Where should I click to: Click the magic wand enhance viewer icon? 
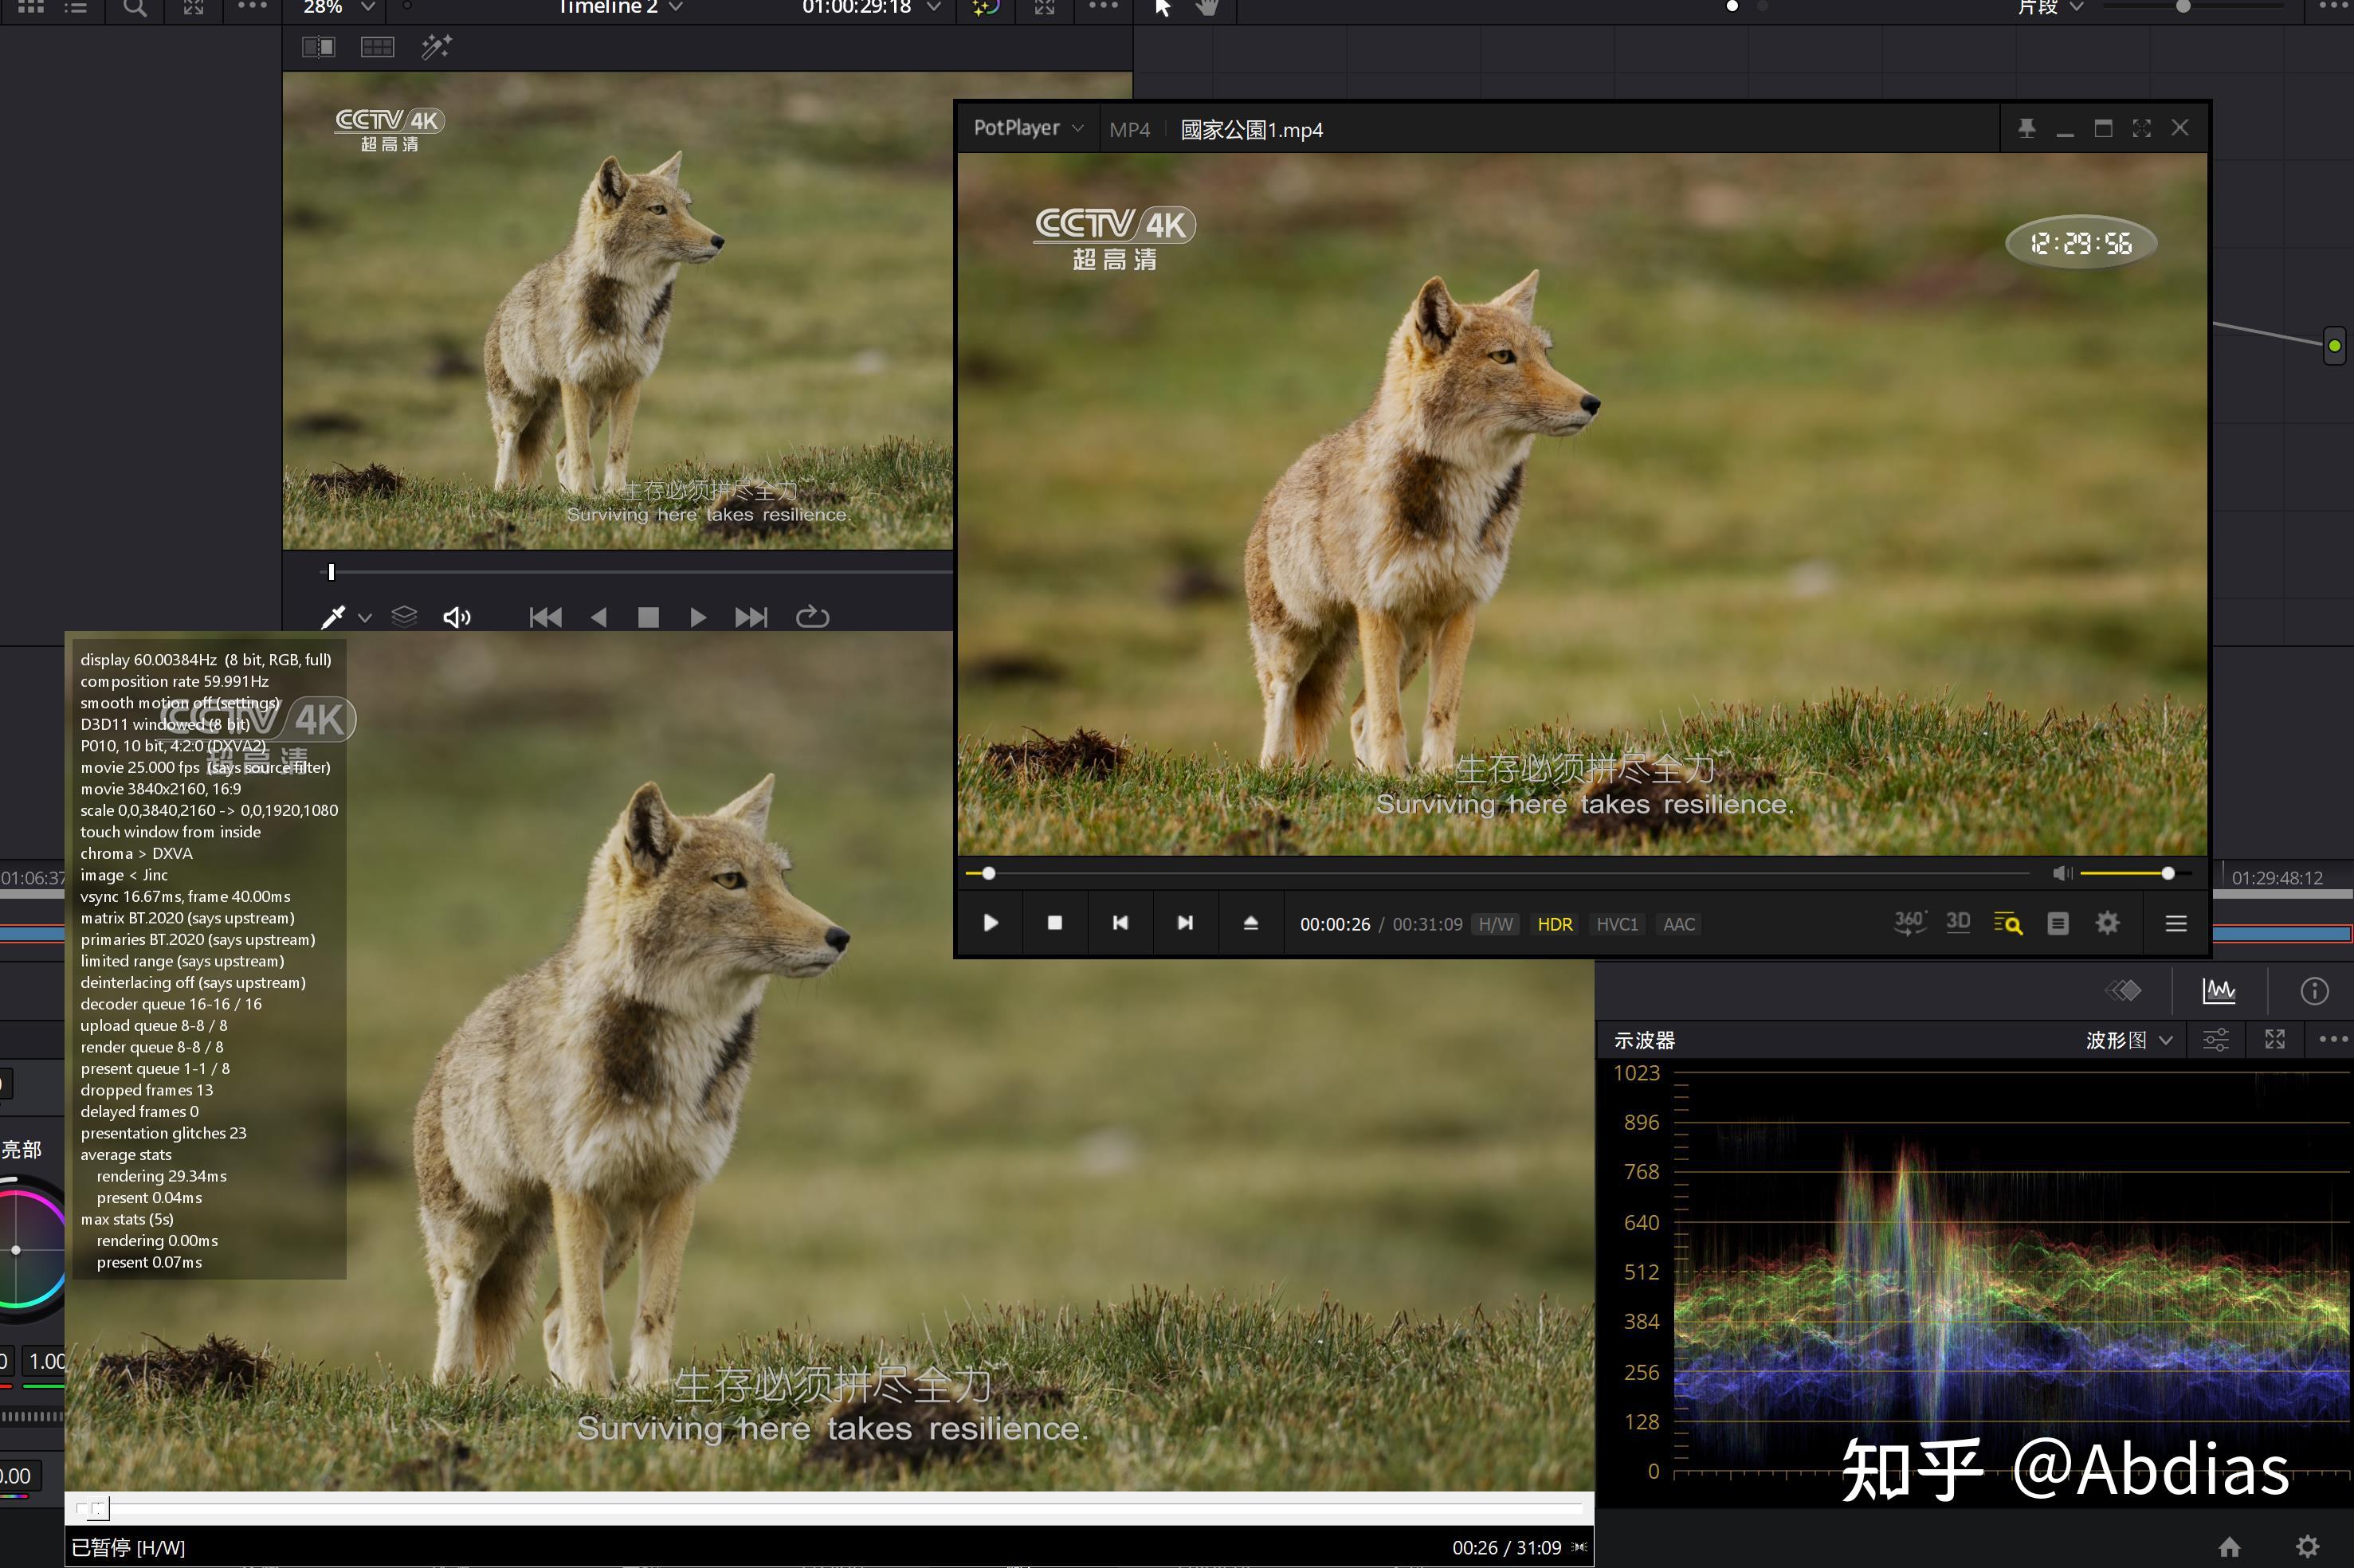click(436, 47)
